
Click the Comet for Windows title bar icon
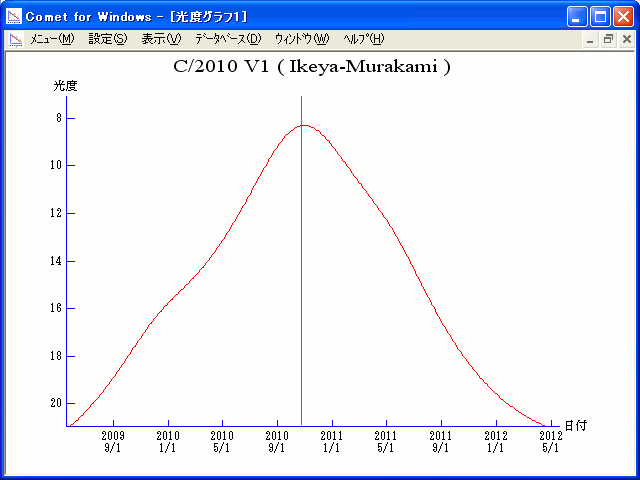click(x=15, y=16)
